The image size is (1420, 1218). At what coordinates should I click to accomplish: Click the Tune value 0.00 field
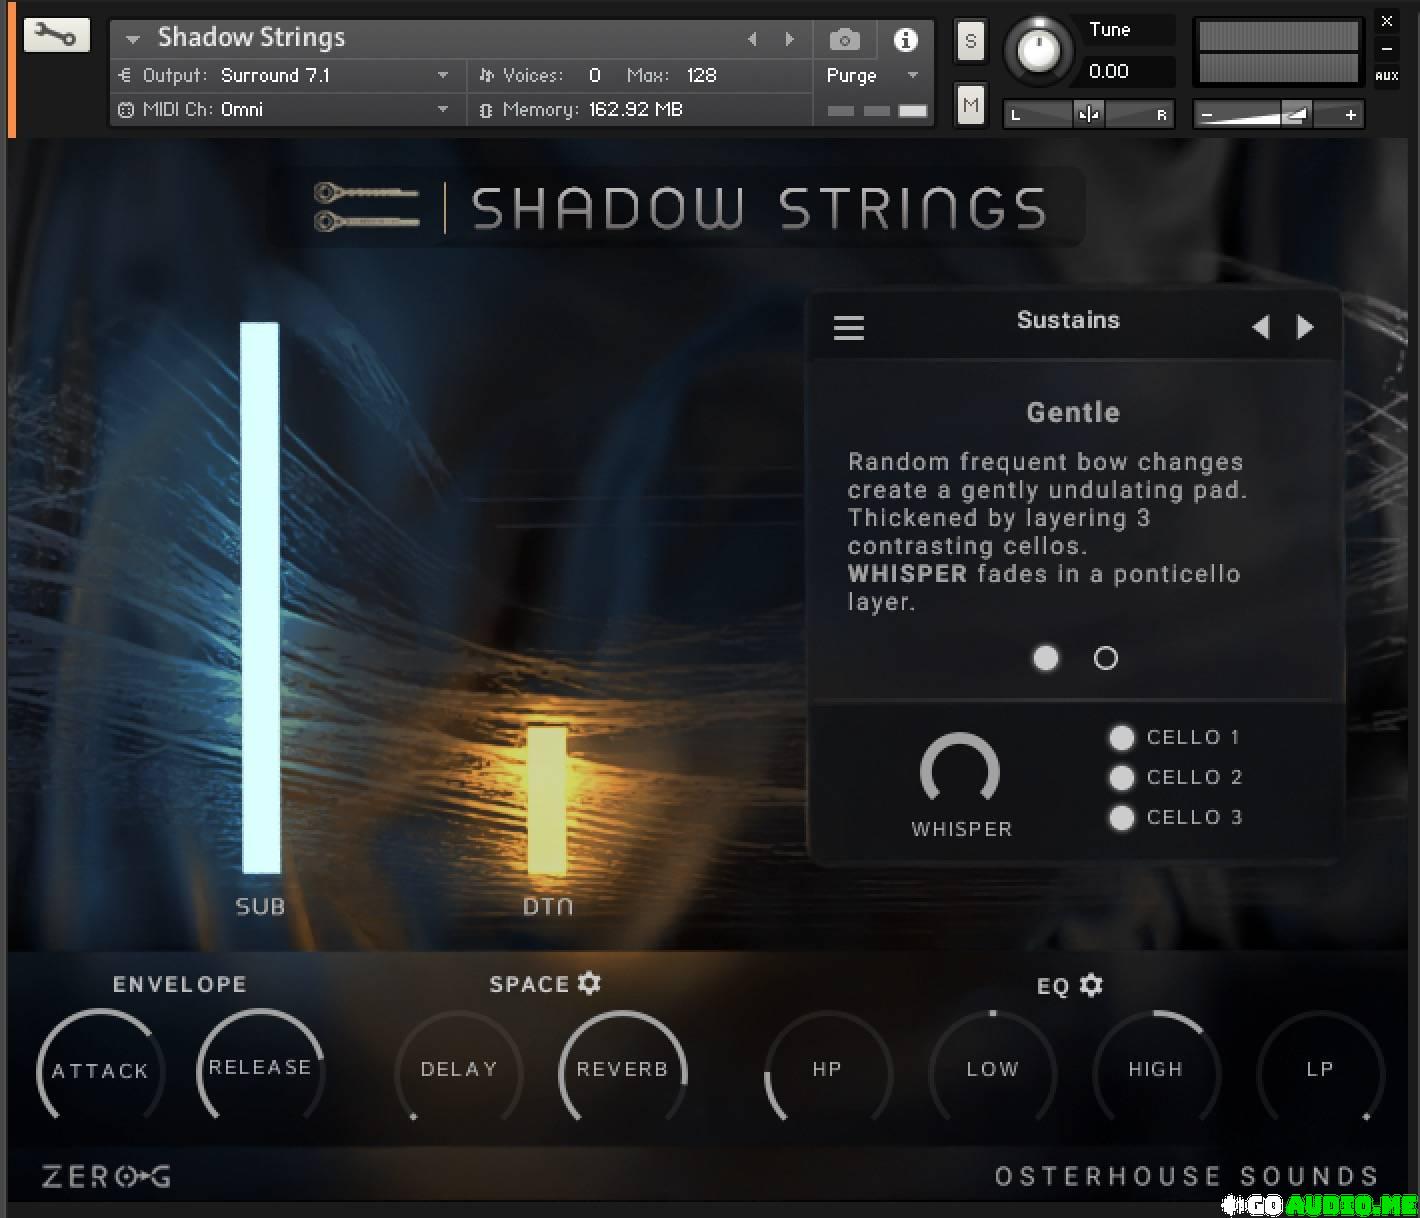point(1110,72)
